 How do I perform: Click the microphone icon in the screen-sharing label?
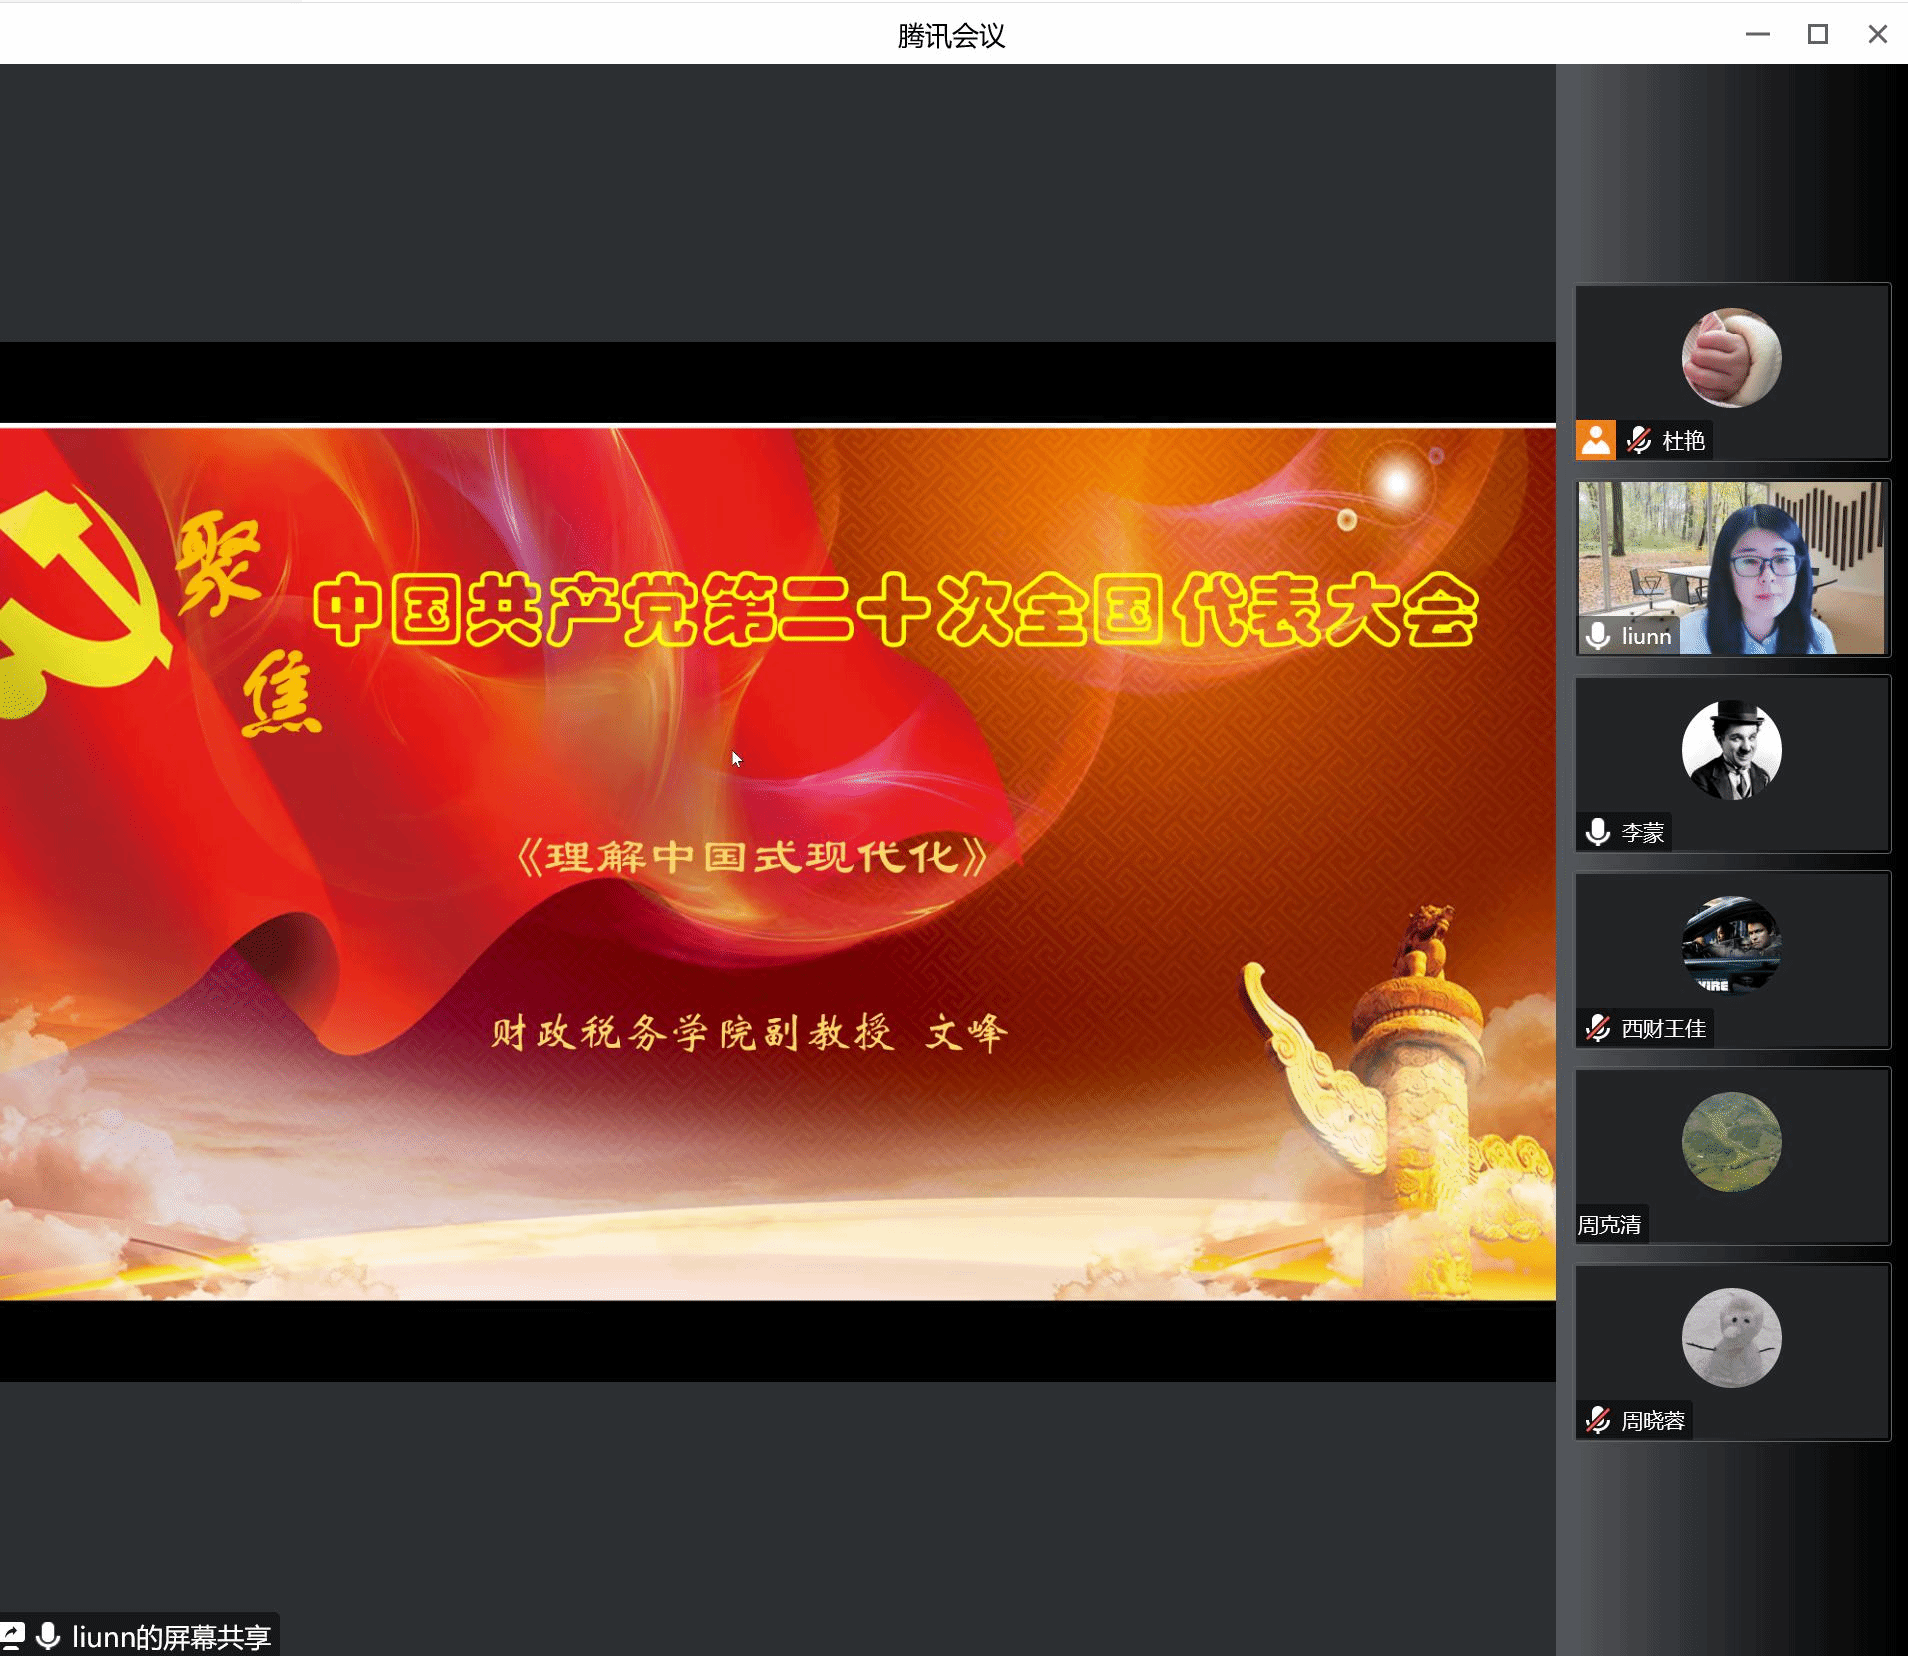(48, 1636)
